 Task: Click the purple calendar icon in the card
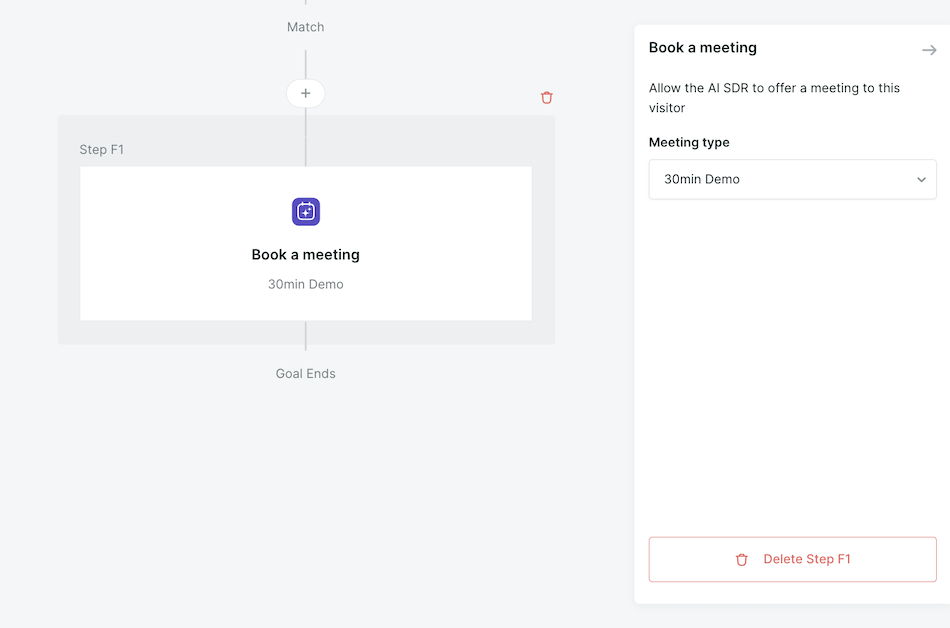coord(306,212)
